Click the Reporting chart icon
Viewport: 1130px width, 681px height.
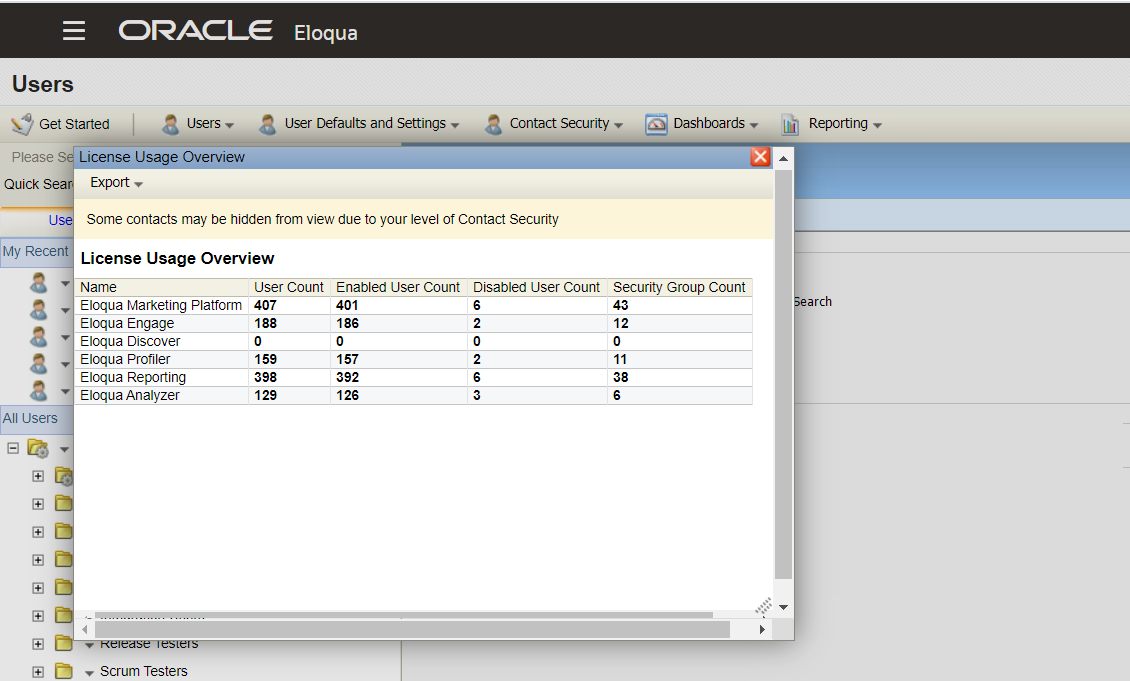pyautogui.click(x=790, y=124)
